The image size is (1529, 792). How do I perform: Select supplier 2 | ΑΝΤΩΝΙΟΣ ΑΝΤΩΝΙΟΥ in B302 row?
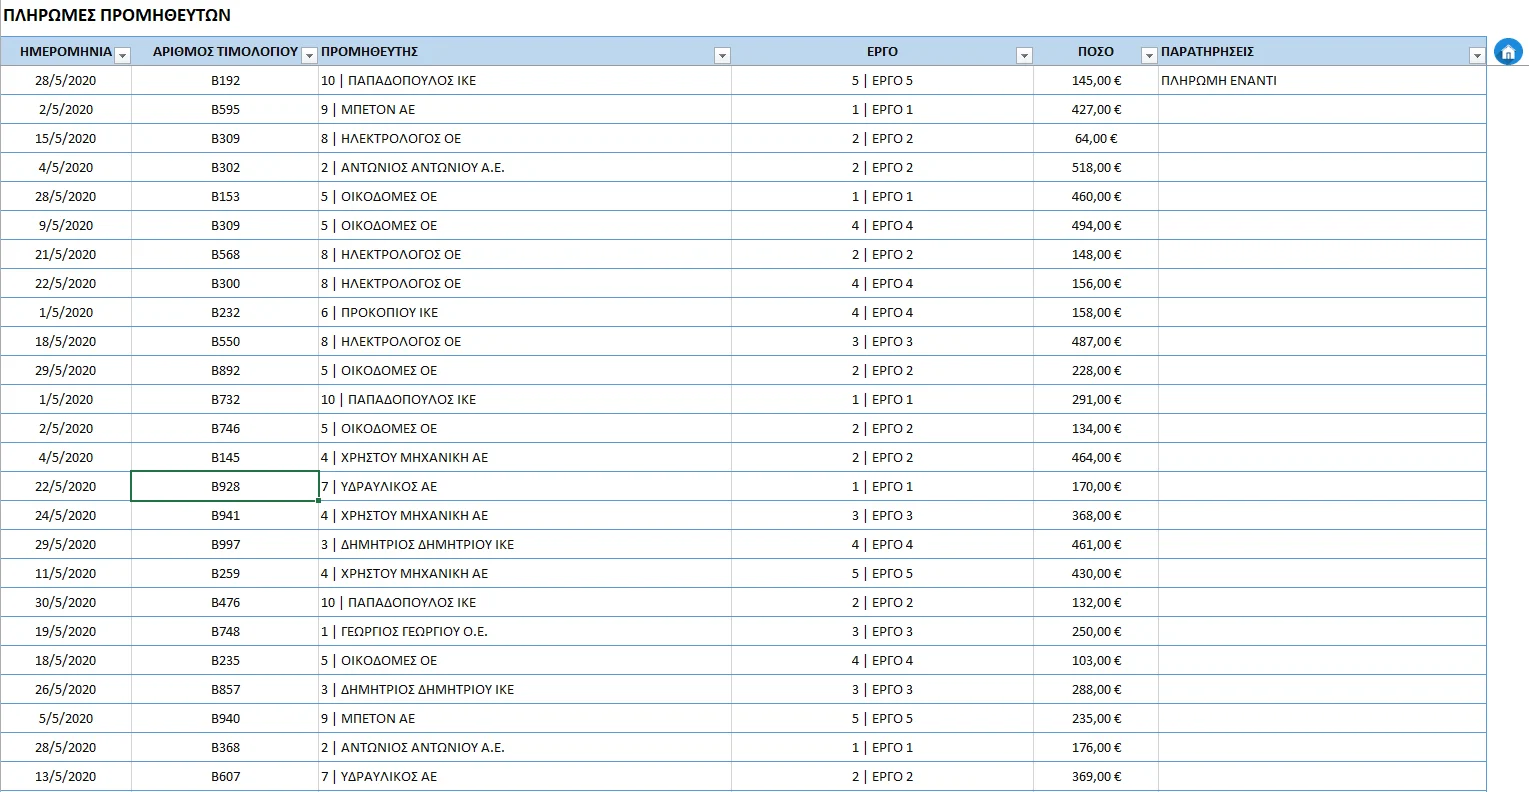click(x=525, y=167)
